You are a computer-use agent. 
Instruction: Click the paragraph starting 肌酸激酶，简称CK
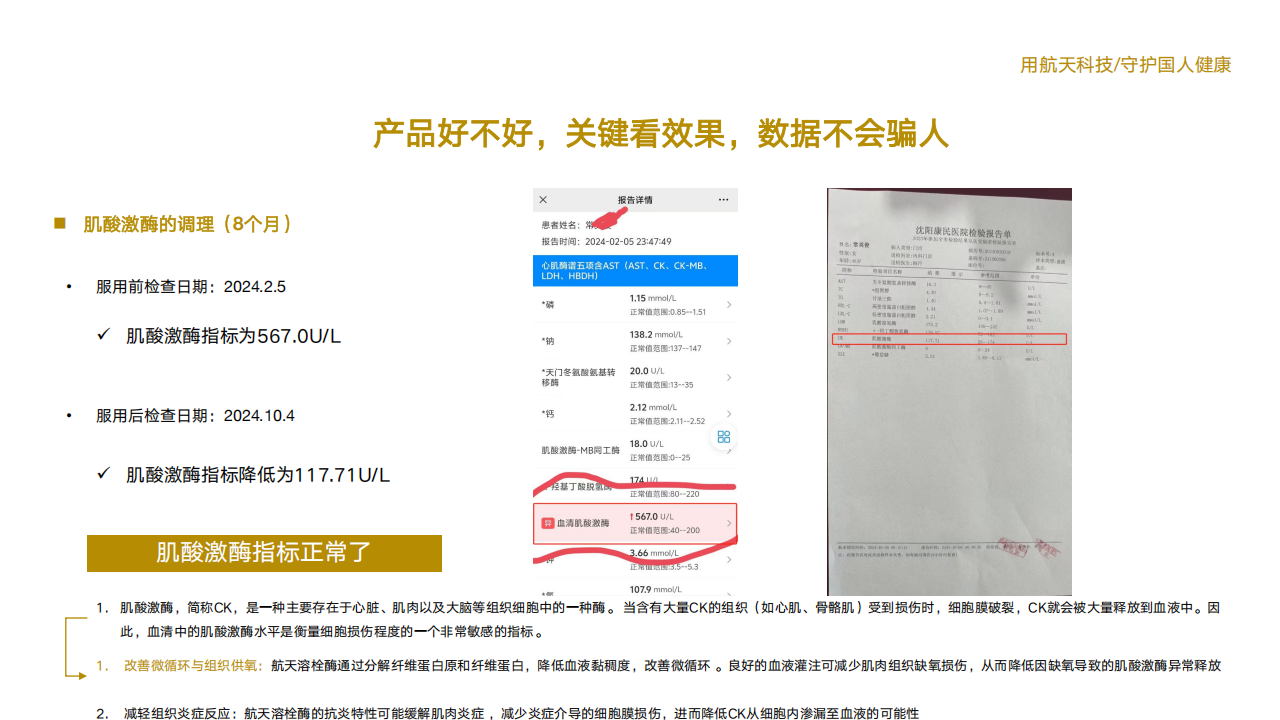pyautogui.click(x=670, y=620)
